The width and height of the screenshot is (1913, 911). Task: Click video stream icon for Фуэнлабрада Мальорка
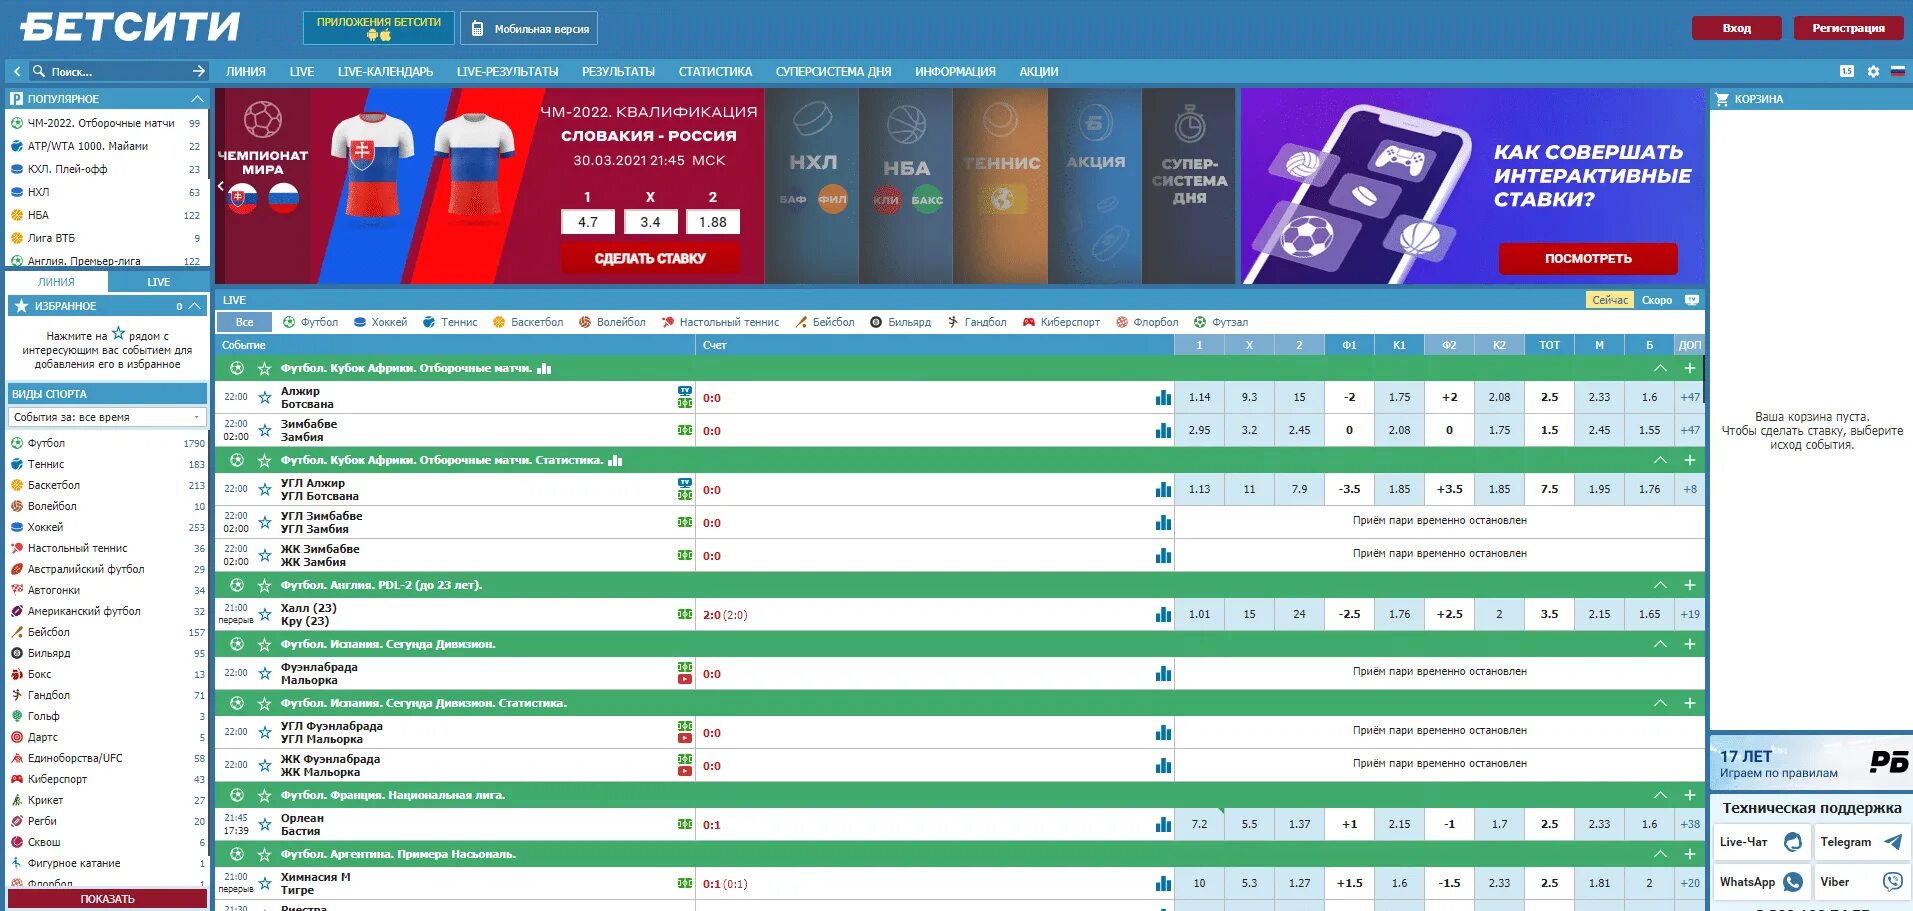click(x=685, y=680)
